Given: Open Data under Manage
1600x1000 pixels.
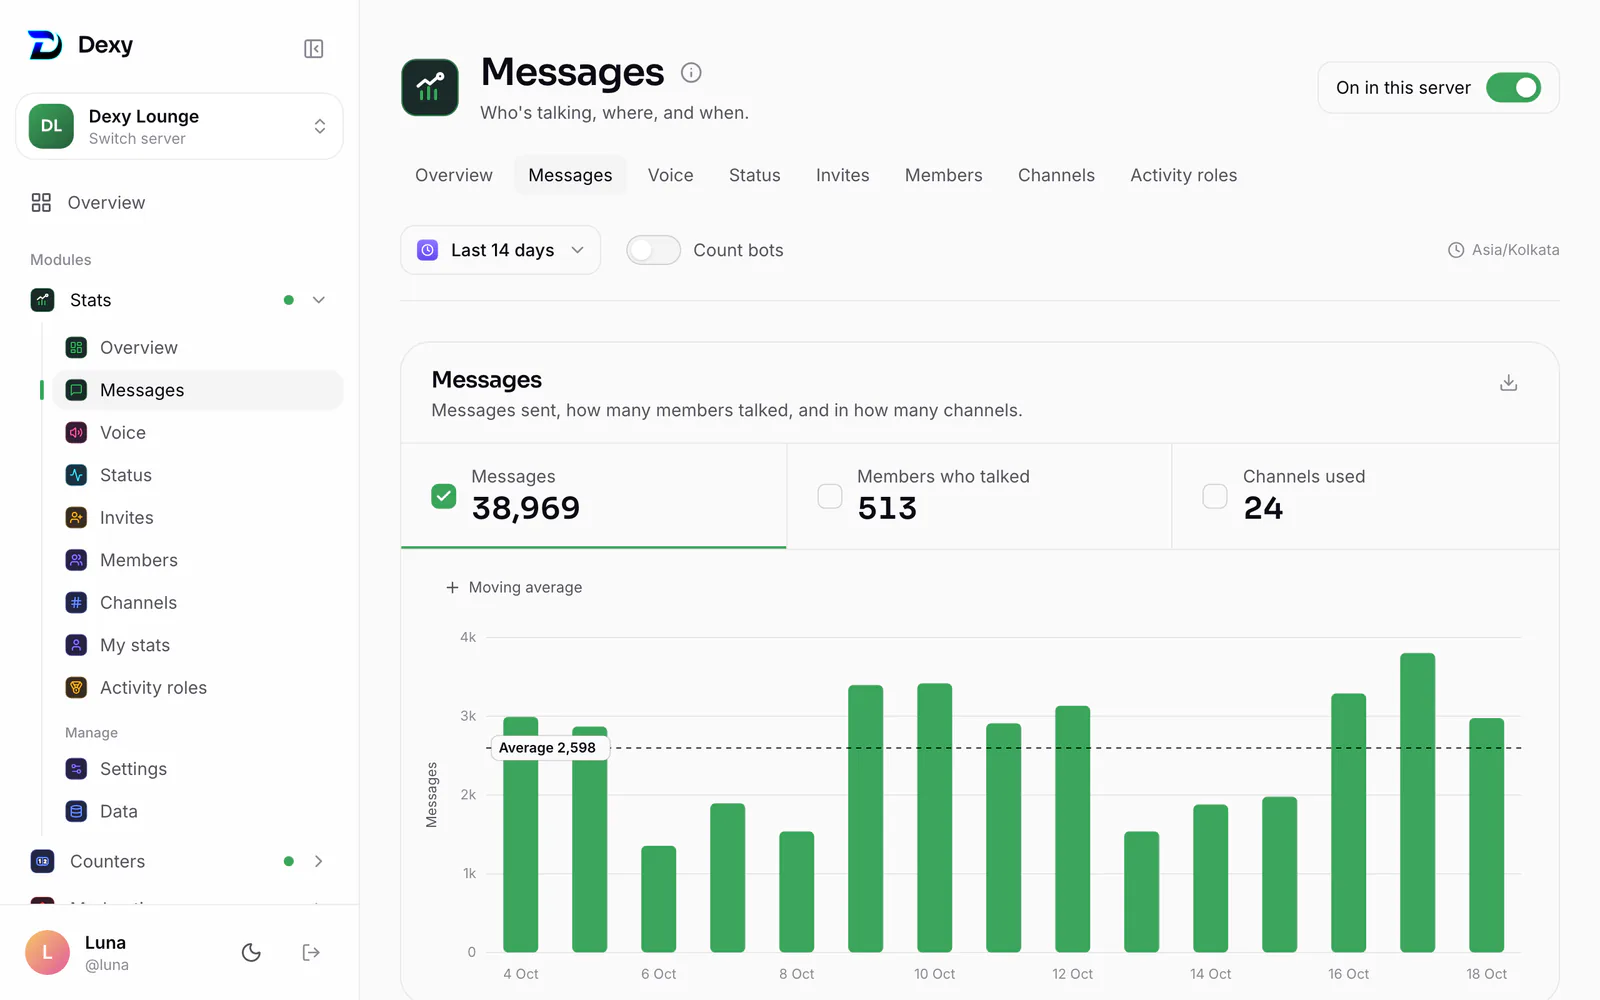Looking at the screenshot, I should pos(198,811).
